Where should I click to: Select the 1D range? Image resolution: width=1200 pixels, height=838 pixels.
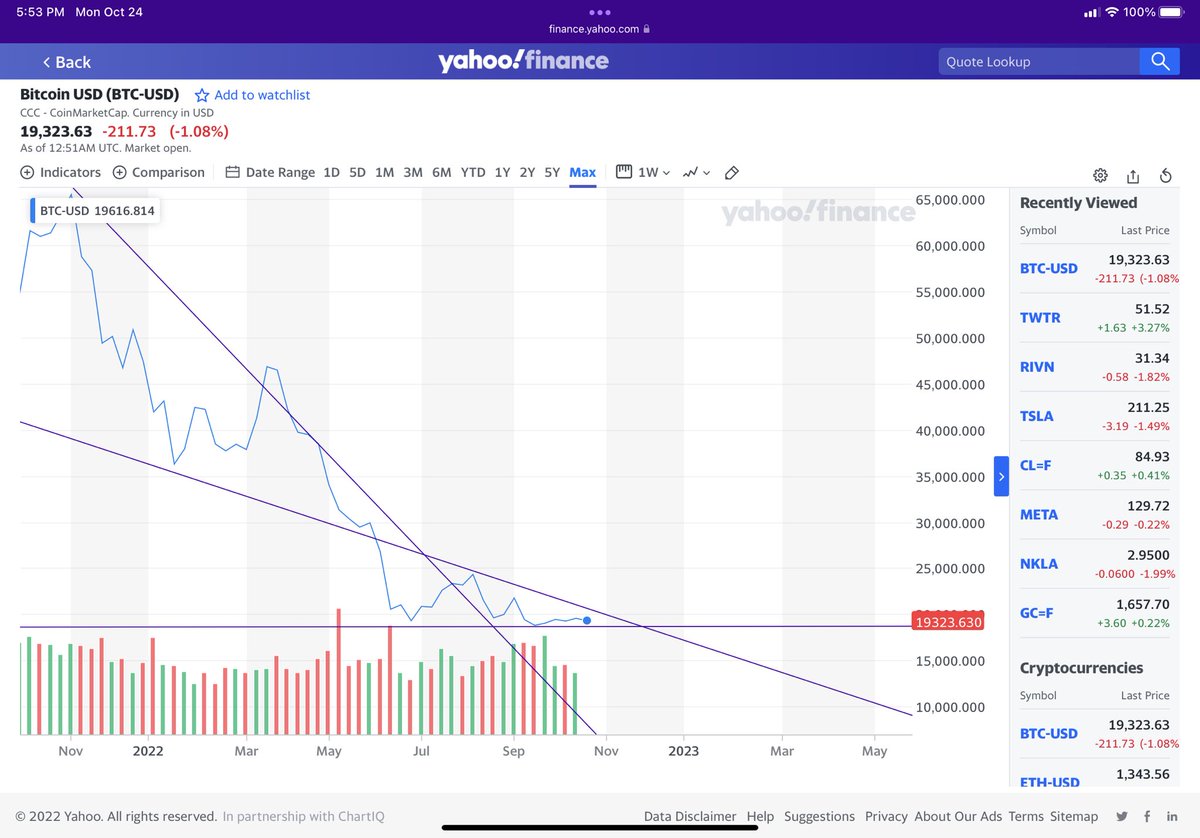point(331,172)
